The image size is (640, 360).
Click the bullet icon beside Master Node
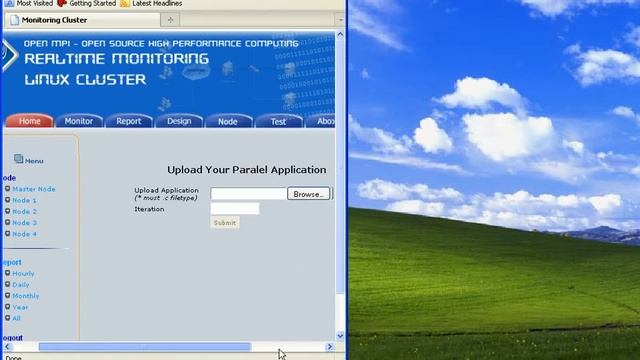[7, 189]
